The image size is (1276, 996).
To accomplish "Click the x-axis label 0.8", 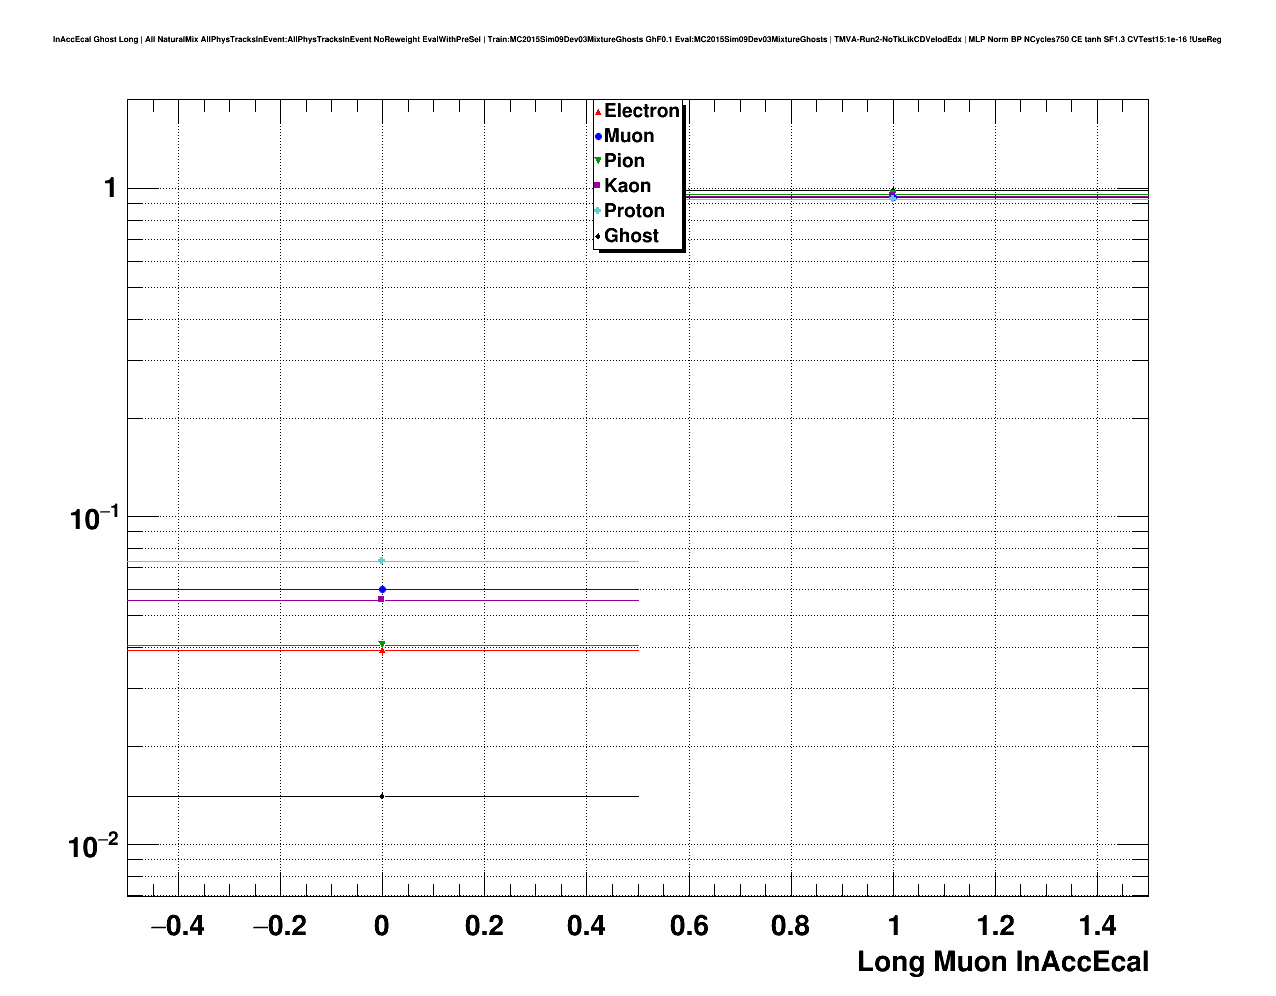I will (791, 926).
